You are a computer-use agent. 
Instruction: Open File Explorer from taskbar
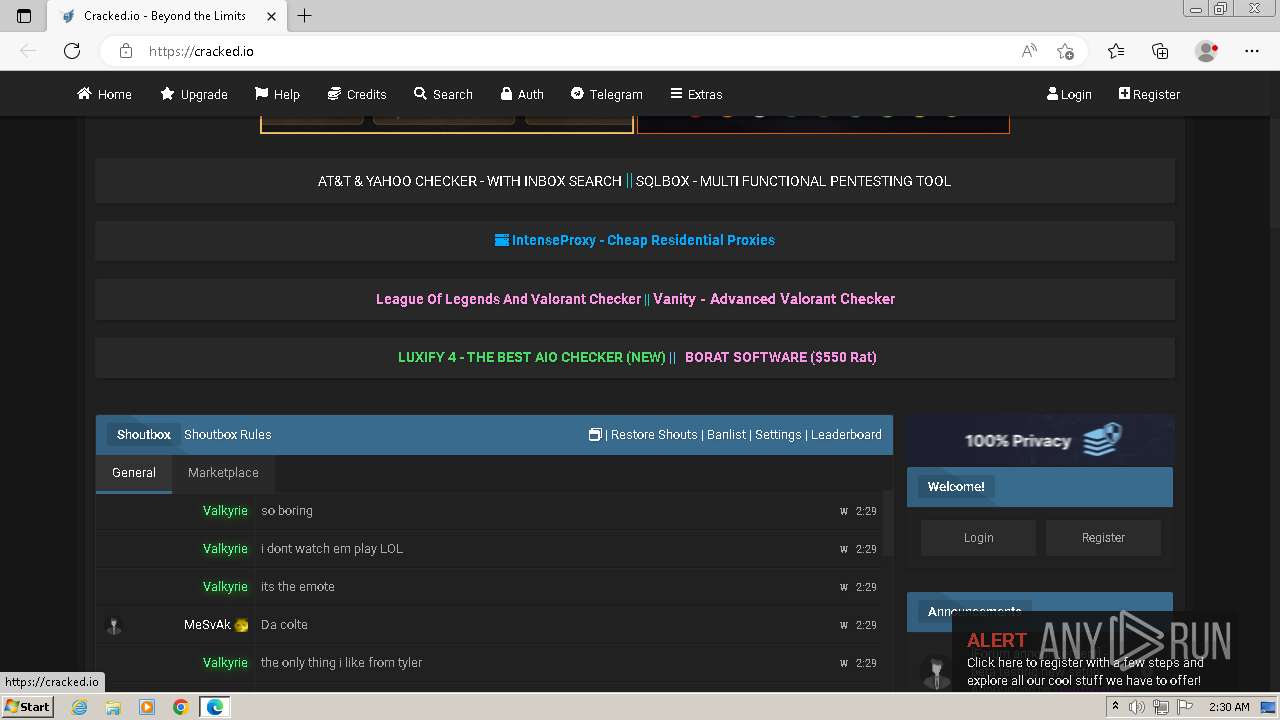point(113,707)
